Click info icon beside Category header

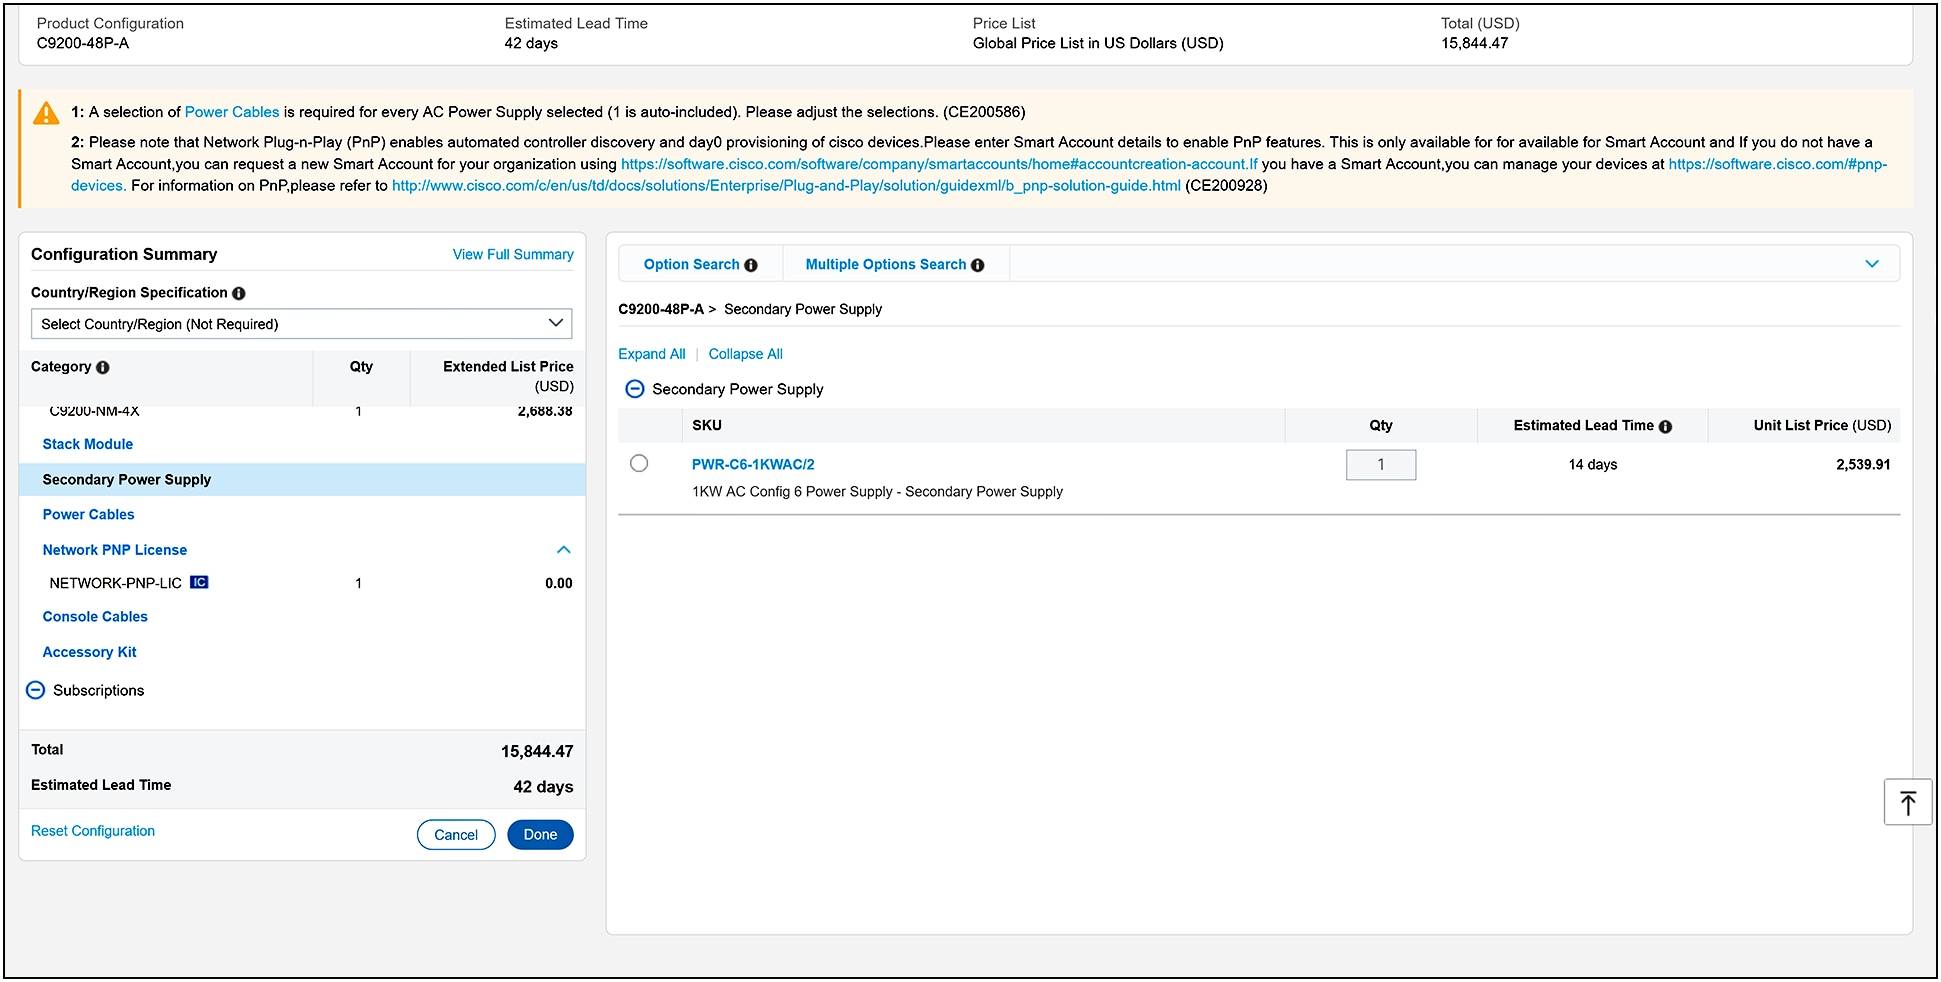pyautogui.click(x=103, y=367)
